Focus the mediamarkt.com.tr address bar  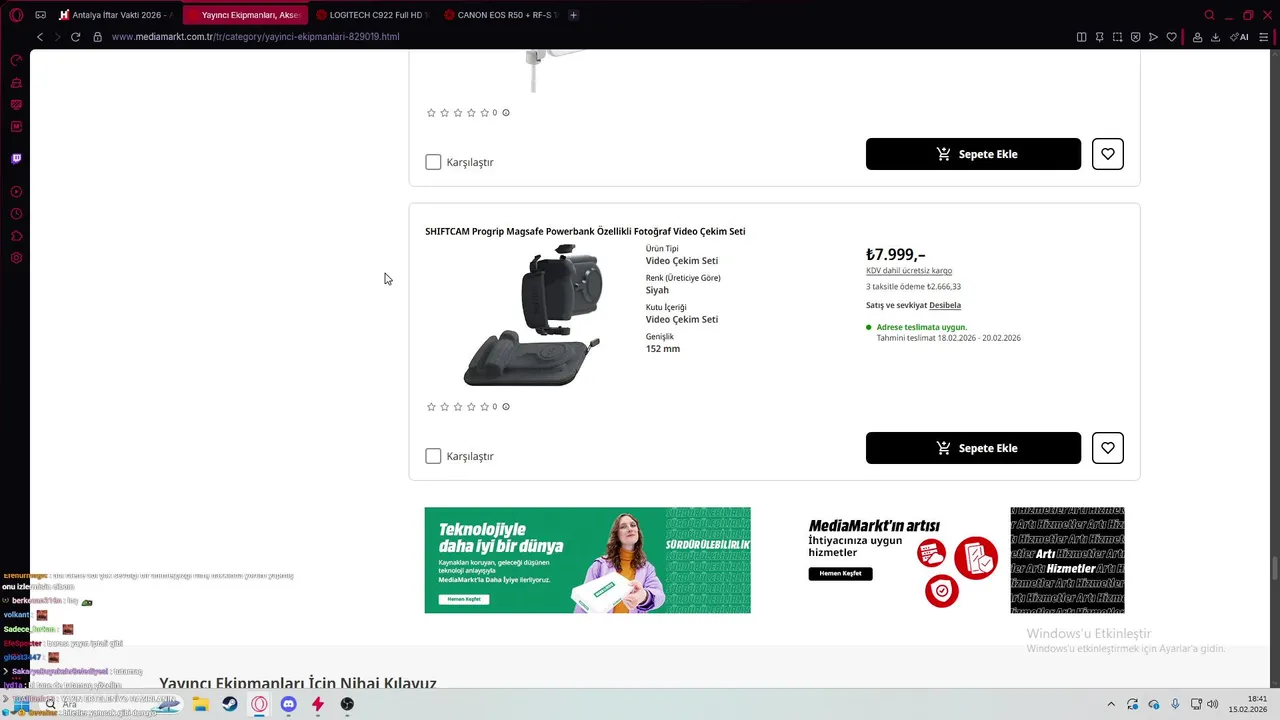pos(255,37)
